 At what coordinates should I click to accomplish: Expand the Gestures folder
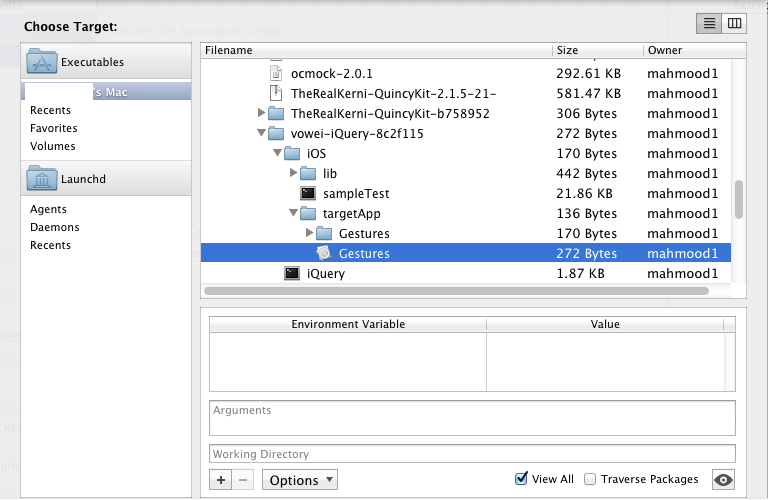pyautogui.click(x=310, y=233)
